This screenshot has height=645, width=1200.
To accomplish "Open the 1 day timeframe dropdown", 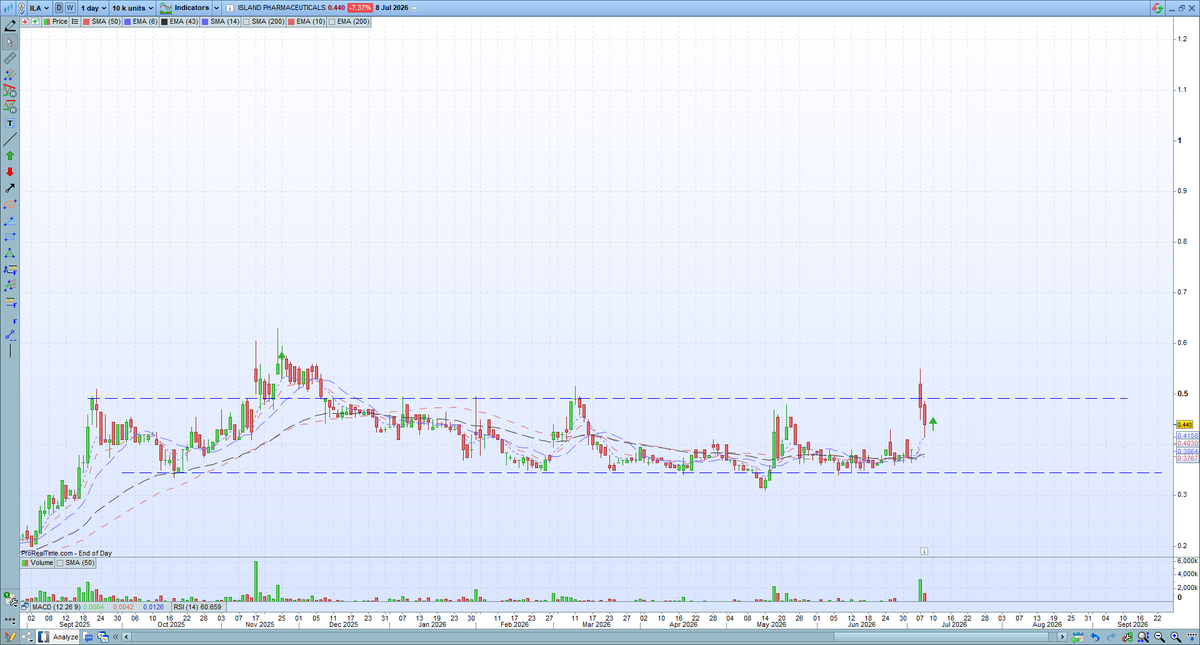I will click(x=94, y=8).
